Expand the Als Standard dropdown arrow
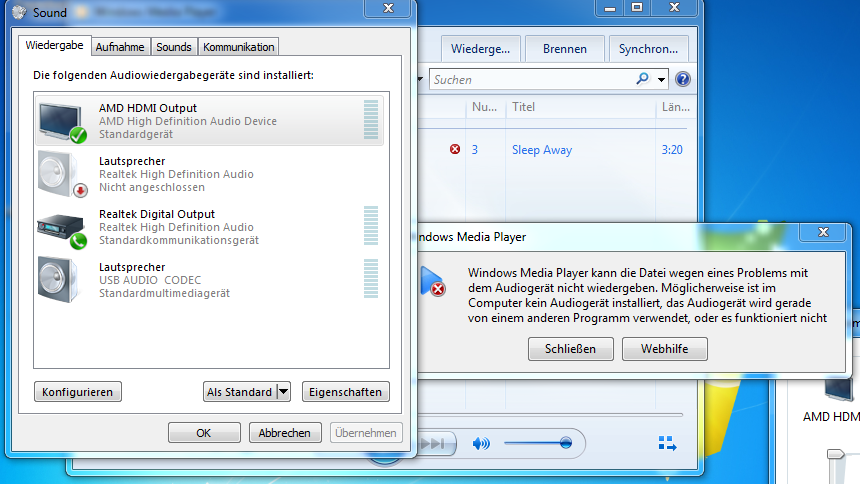Viewport: 860px width, 484px height. (x=284, y=392)
